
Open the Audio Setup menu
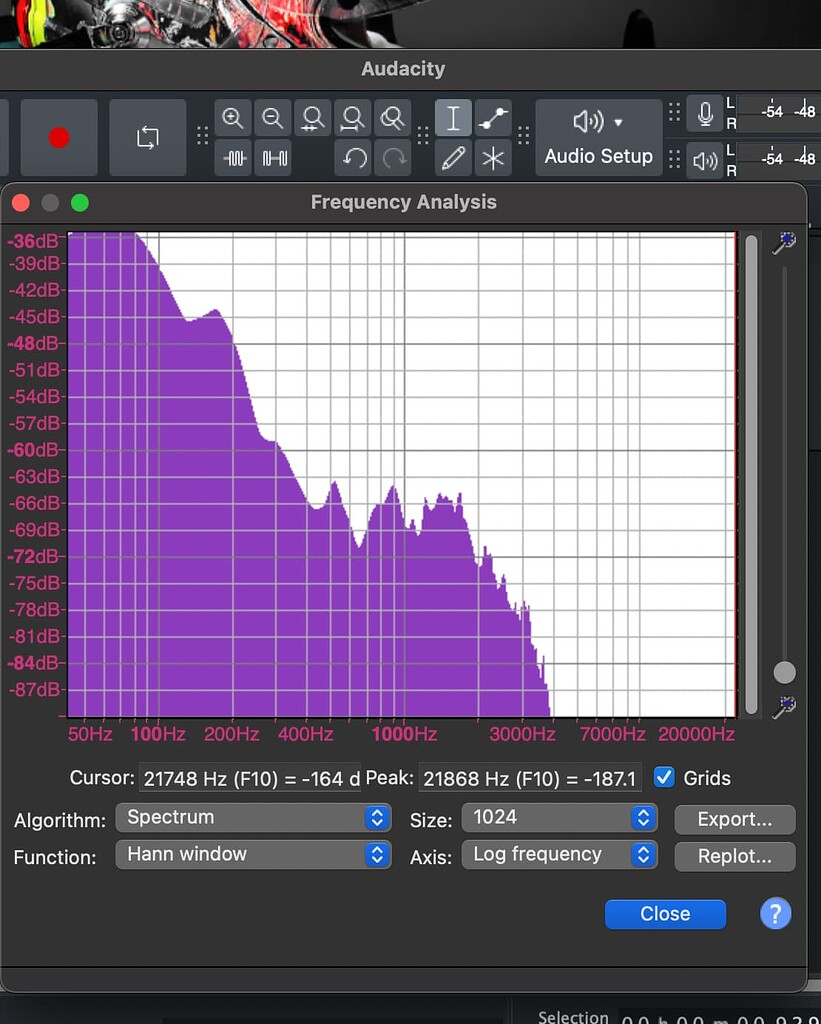tap(598, 137)
